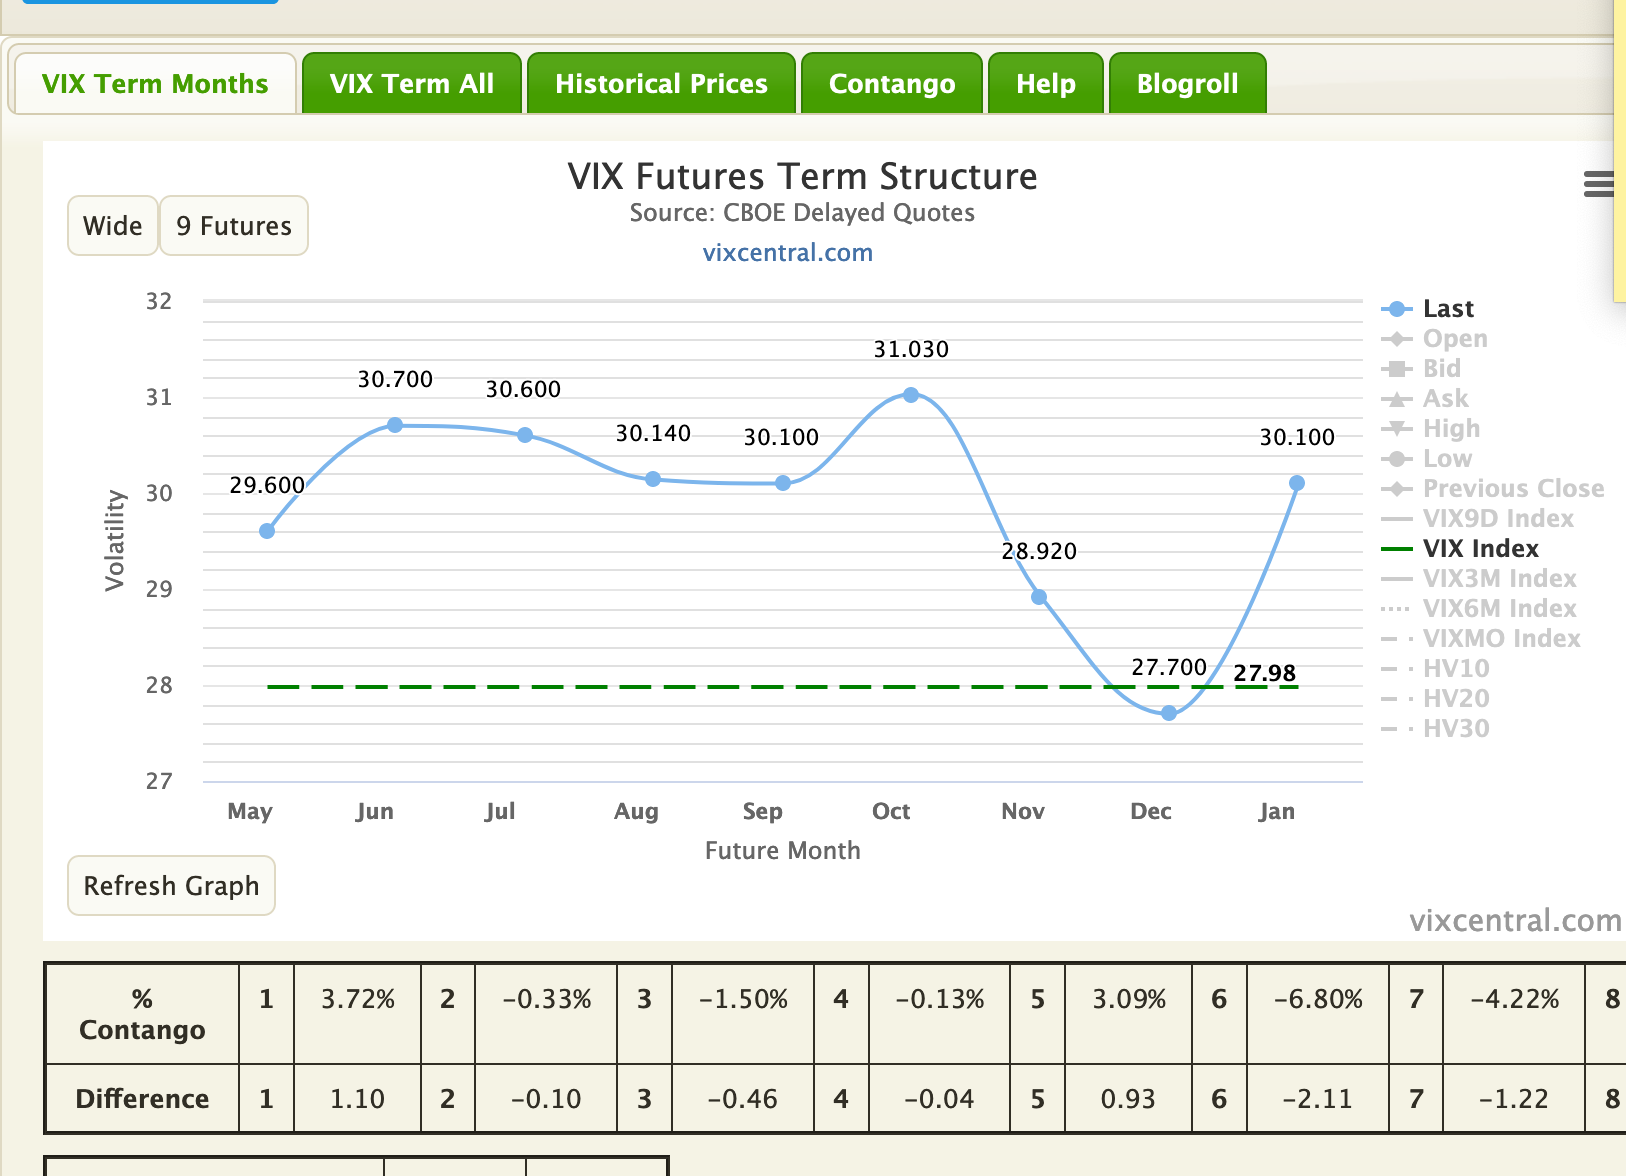Open the Contango tab
This screenshot has width=1626, height=1176.
892,84
